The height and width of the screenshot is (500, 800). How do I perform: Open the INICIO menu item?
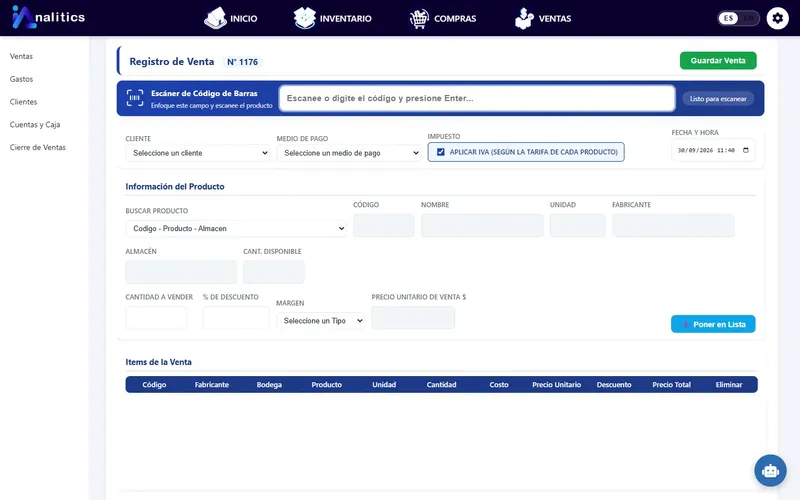tap(243, 19)
